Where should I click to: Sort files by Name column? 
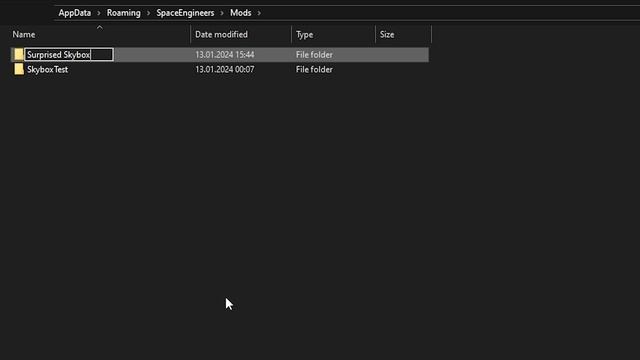click(24, 35)
